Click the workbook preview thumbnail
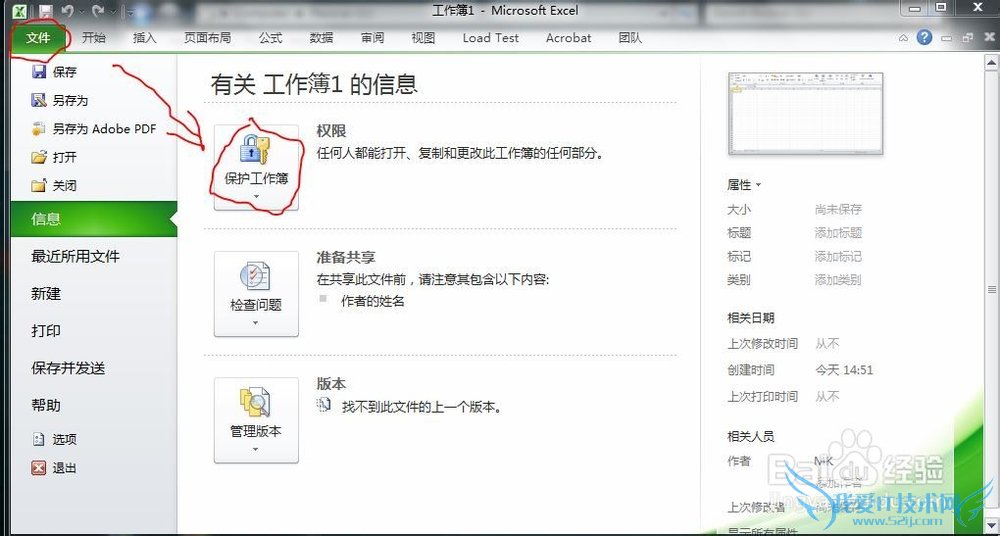Screen dimensions: 1000x536 805,113
